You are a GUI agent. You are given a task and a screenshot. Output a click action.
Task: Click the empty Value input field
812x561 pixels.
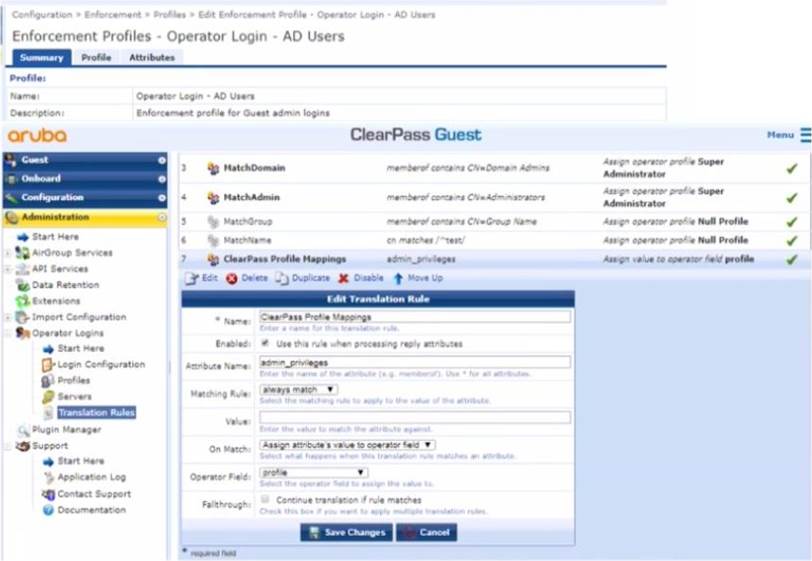point(415,417)
